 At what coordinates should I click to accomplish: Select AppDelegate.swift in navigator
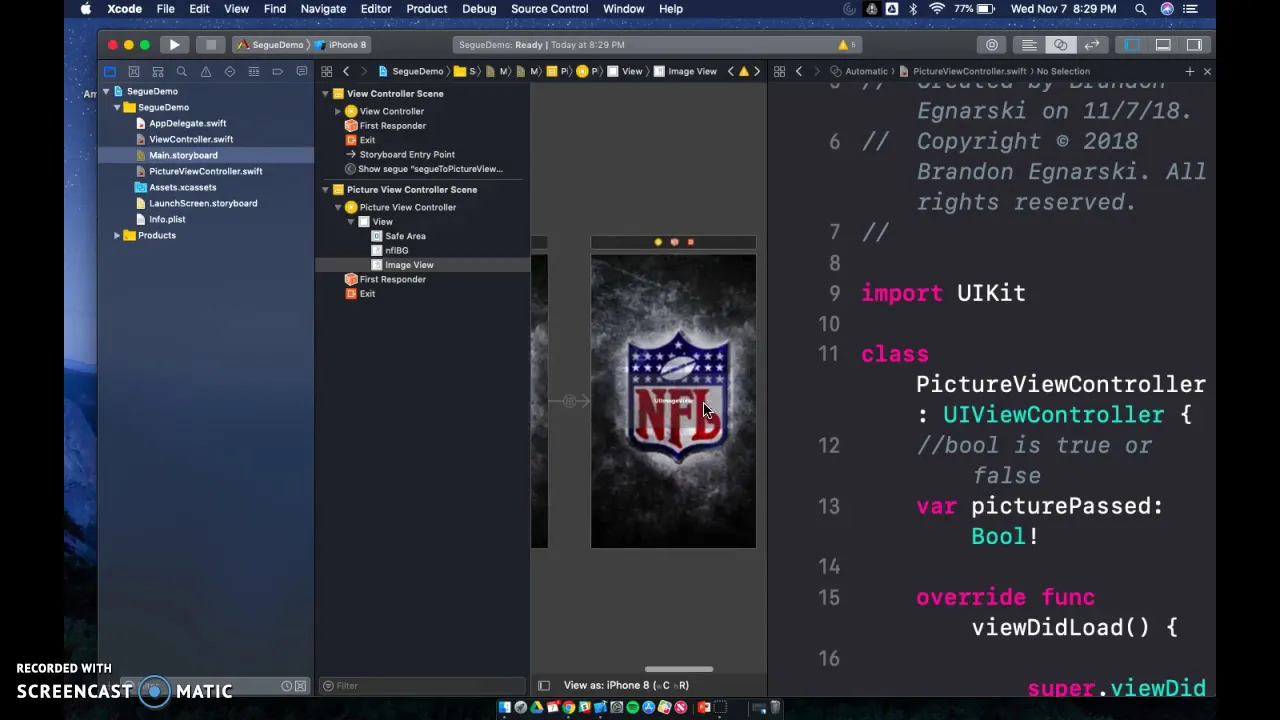[187, 123]
